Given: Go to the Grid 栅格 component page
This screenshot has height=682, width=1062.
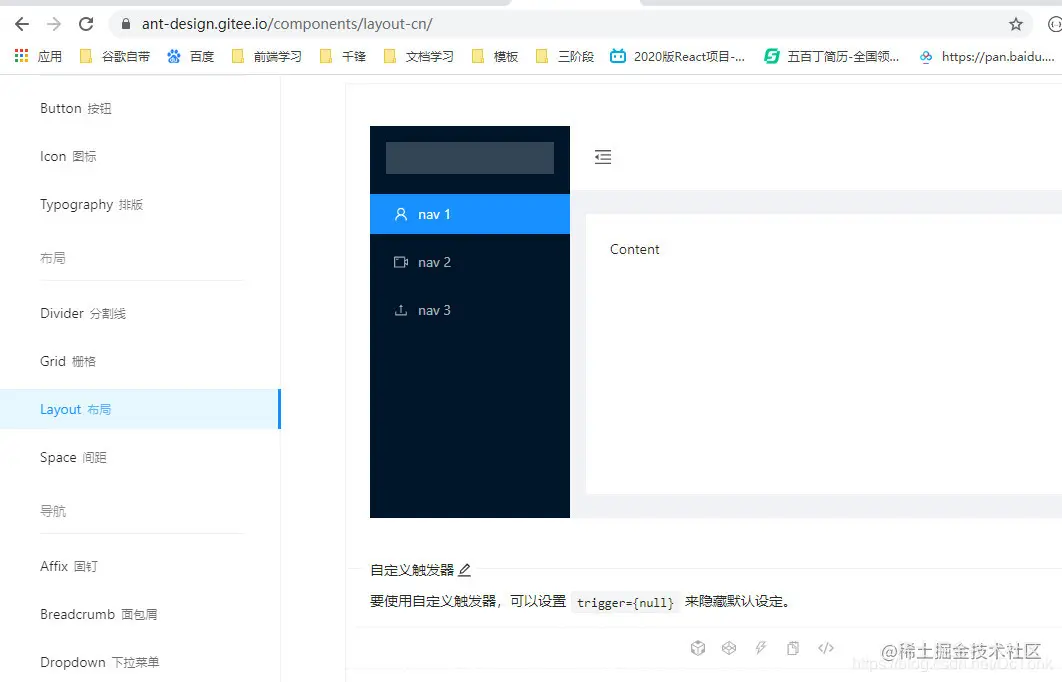Looking at the screenshot, I should [67, 361].
